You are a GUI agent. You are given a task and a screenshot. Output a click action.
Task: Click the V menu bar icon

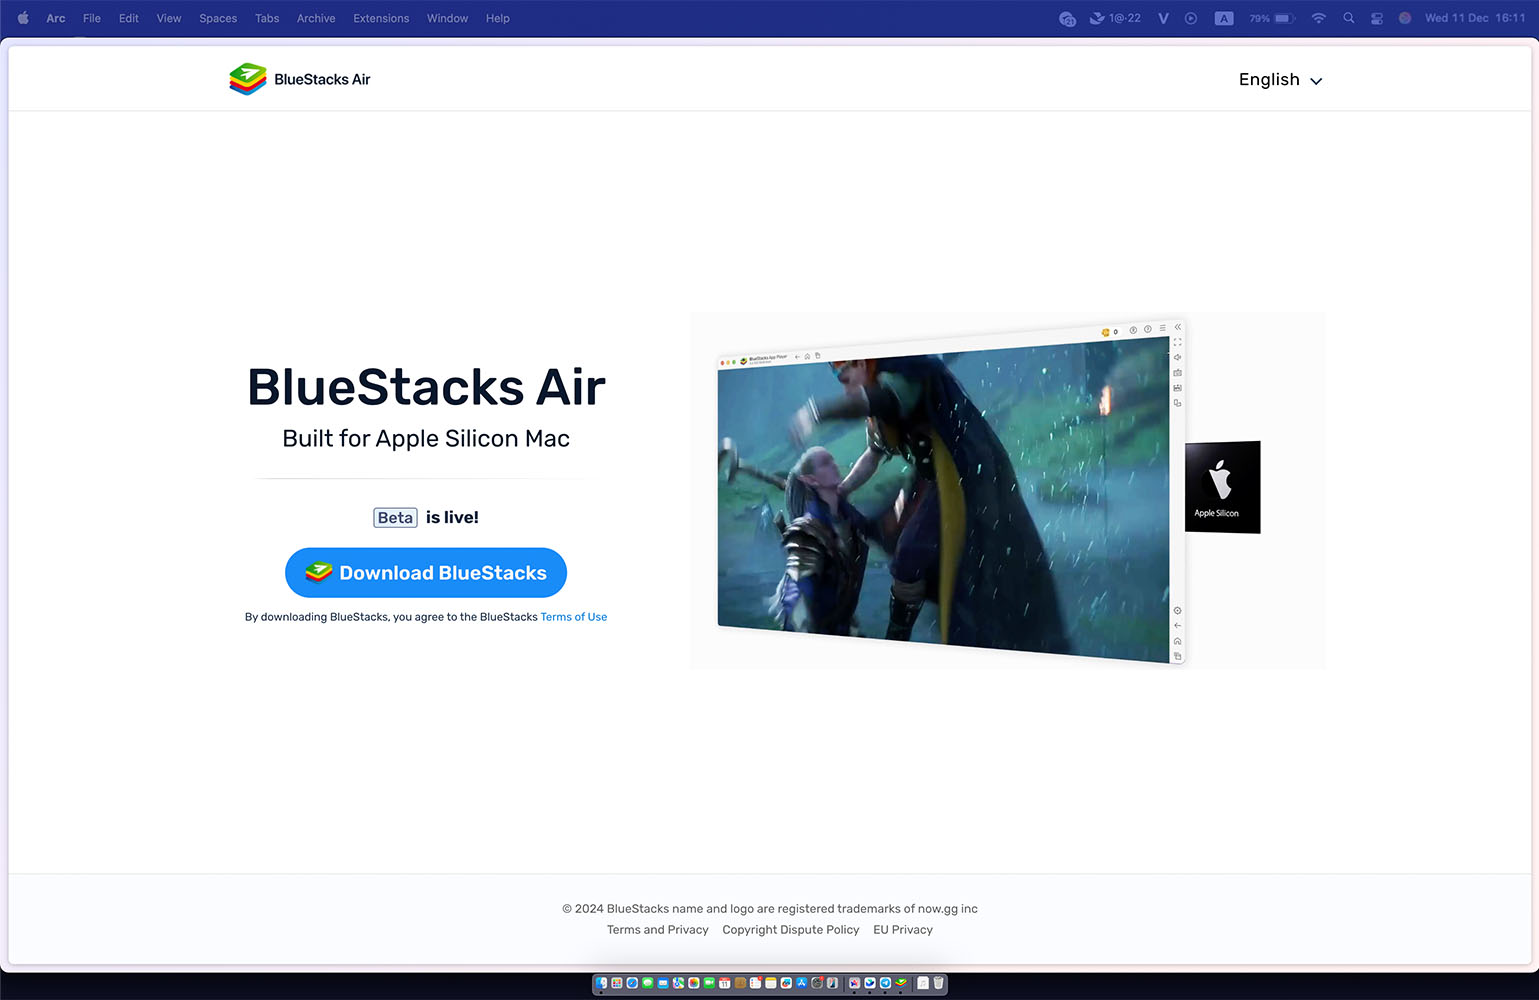click(1163, 18)
